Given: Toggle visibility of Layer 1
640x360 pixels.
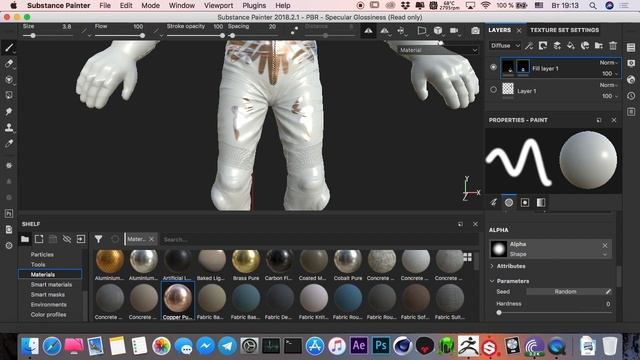Looking at the screenshot, I should click(493, 89).
